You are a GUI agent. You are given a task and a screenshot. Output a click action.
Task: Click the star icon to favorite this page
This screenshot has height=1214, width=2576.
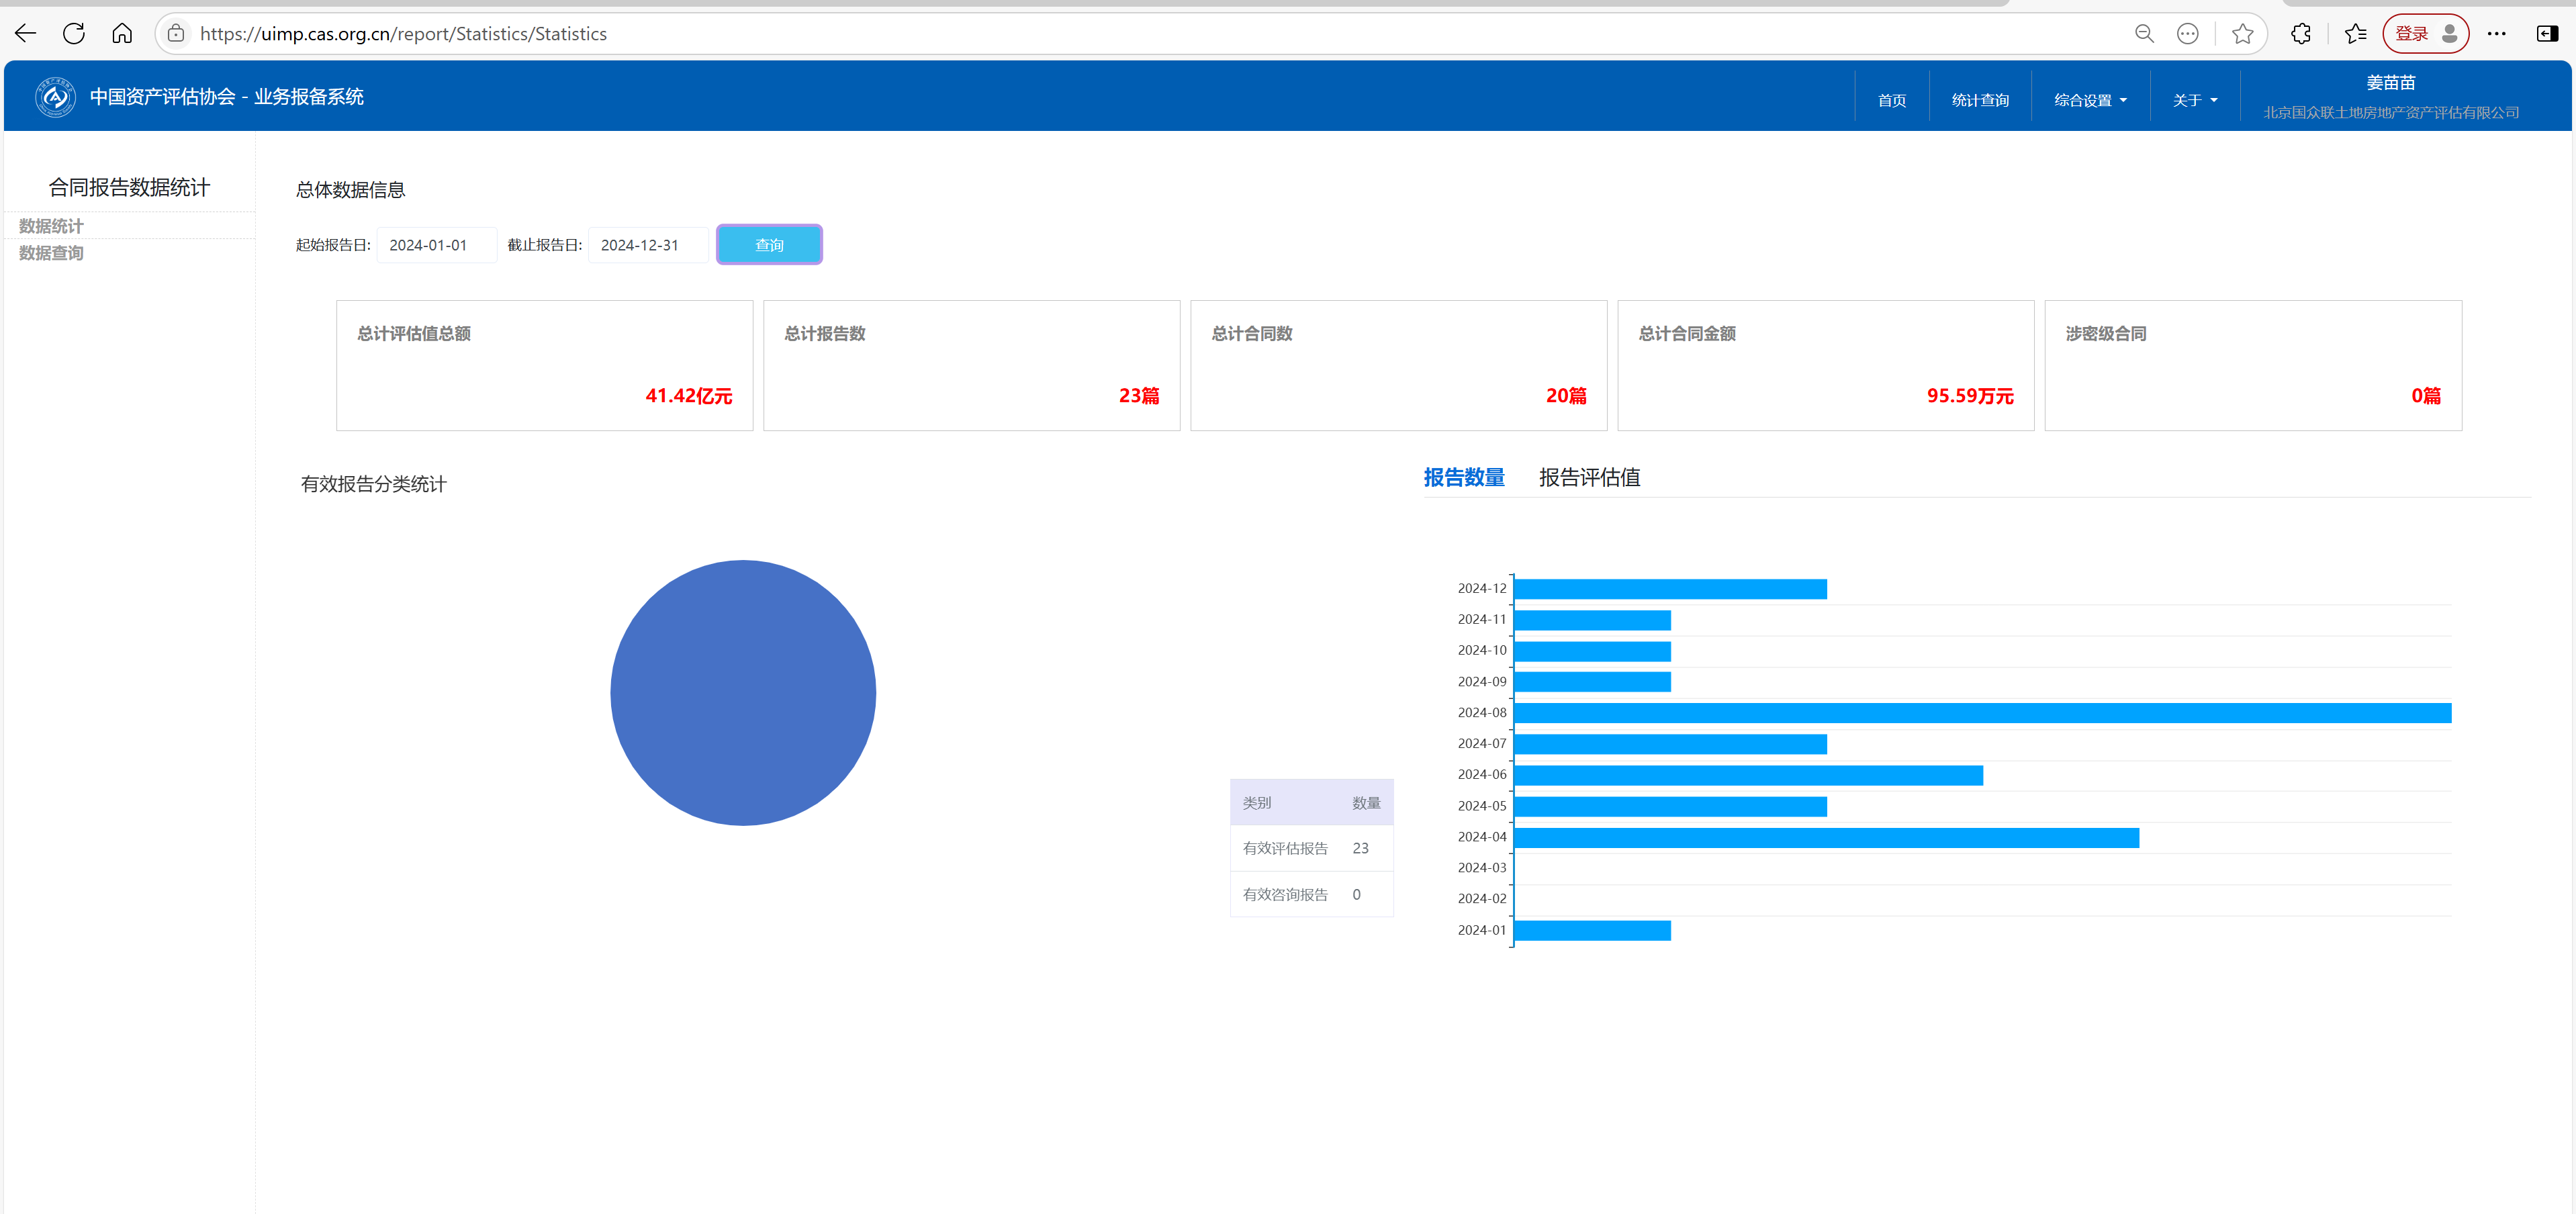(x=2242, y=34)
